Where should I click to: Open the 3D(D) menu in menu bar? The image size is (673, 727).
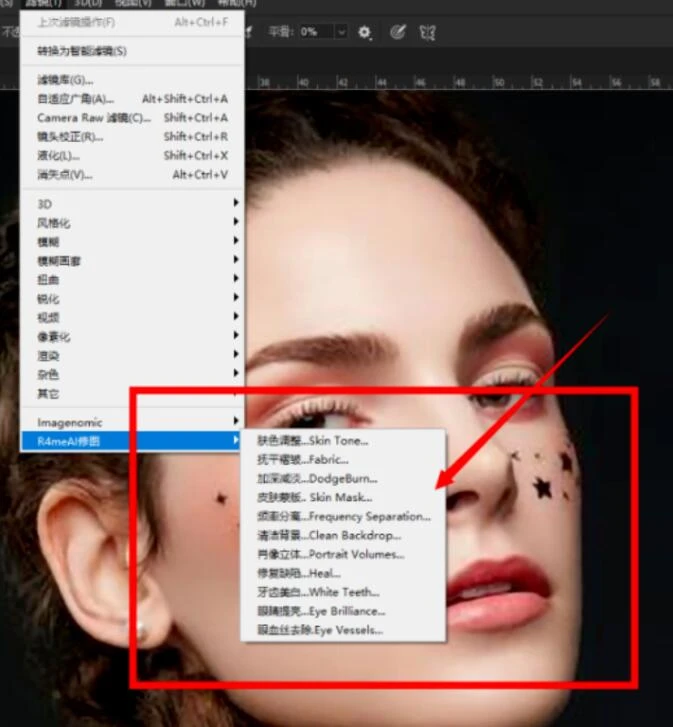pos(88,3)
